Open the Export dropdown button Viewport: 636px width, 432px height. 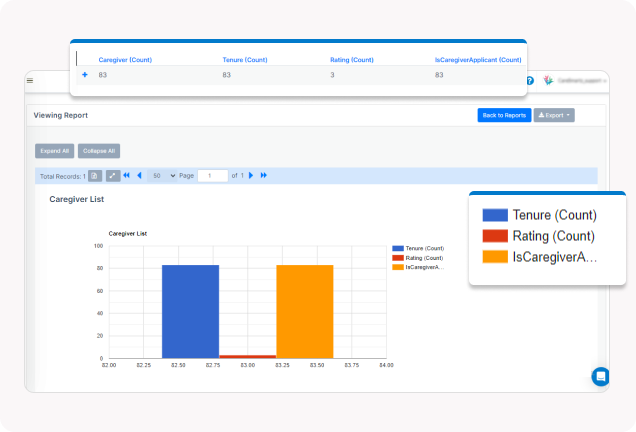click(554, 115)
